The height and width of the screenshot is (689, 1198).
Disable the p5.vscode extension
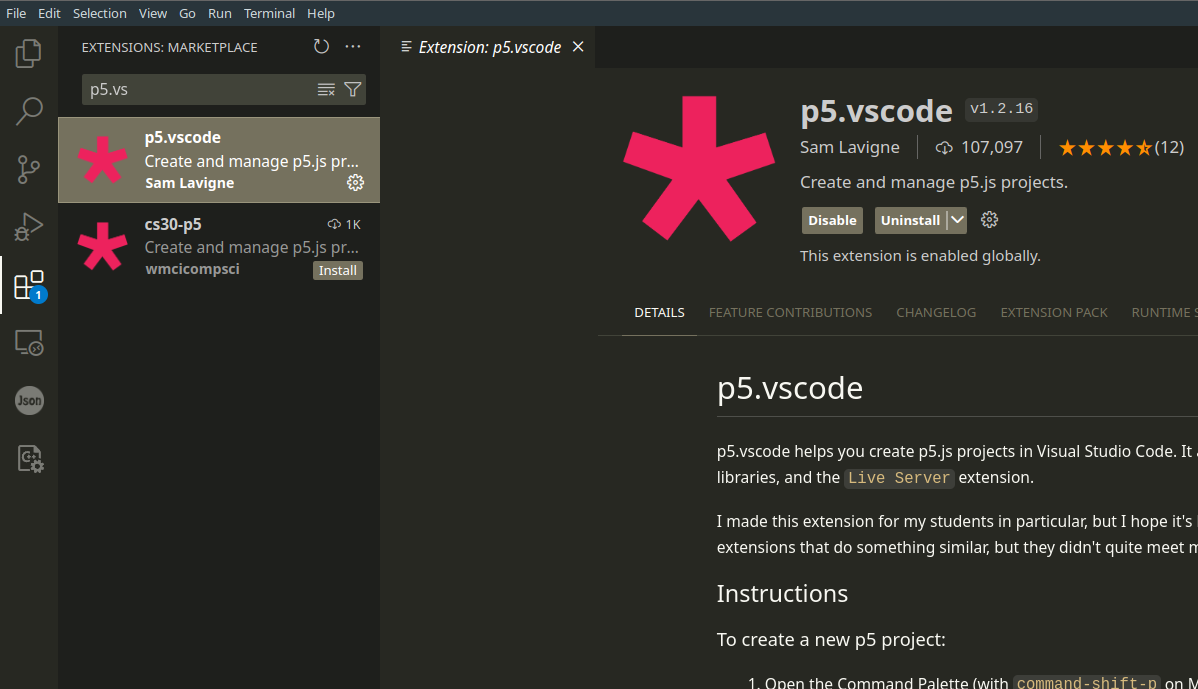832,220
